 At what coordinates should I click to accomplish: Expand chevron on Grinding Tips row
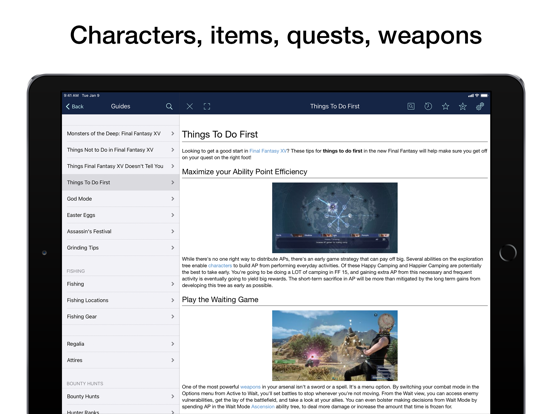[x=172, y=247]
